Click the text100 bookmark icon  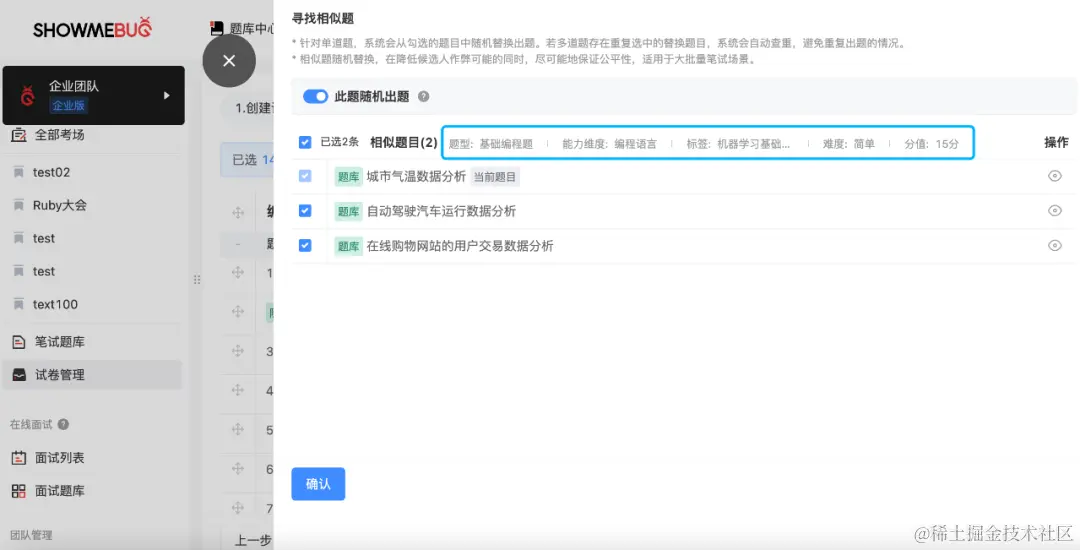[x=19, y=304]
